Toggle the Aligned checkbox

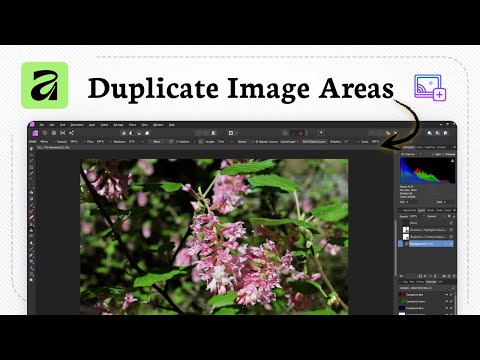(257, 142)
